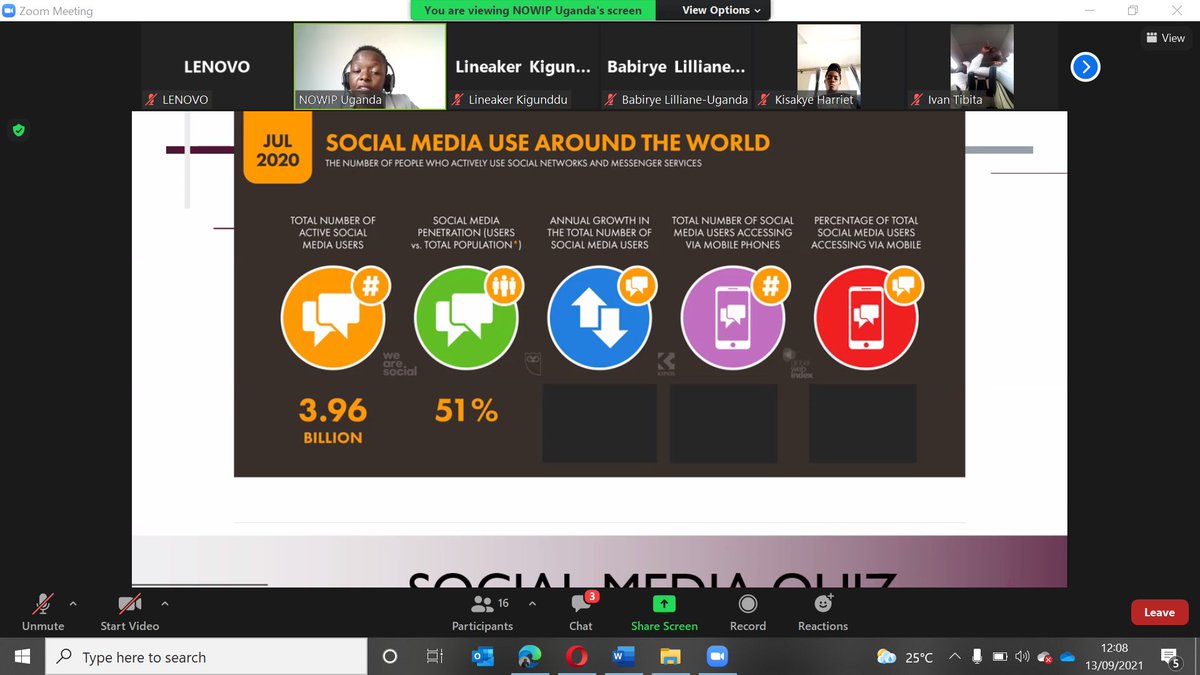Image resolution: width=1200 pixels, height=675 pixels.
Task: Click the 3.96 BILLION figure
Action: click(333, 420)
